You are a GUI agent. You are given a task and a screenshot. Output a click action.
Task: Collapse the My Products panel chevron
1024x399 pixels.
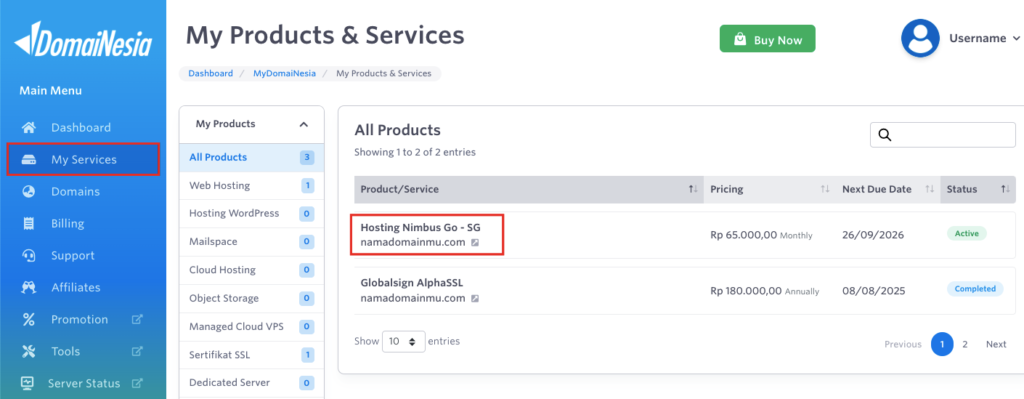(303, 124)
